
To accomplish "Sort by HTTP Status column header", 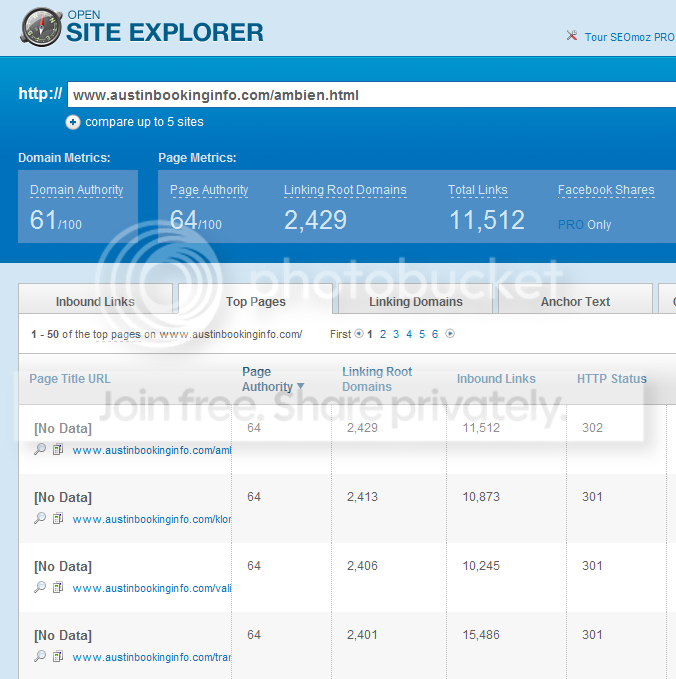I will pyautogui.click(x=611, y=379).
